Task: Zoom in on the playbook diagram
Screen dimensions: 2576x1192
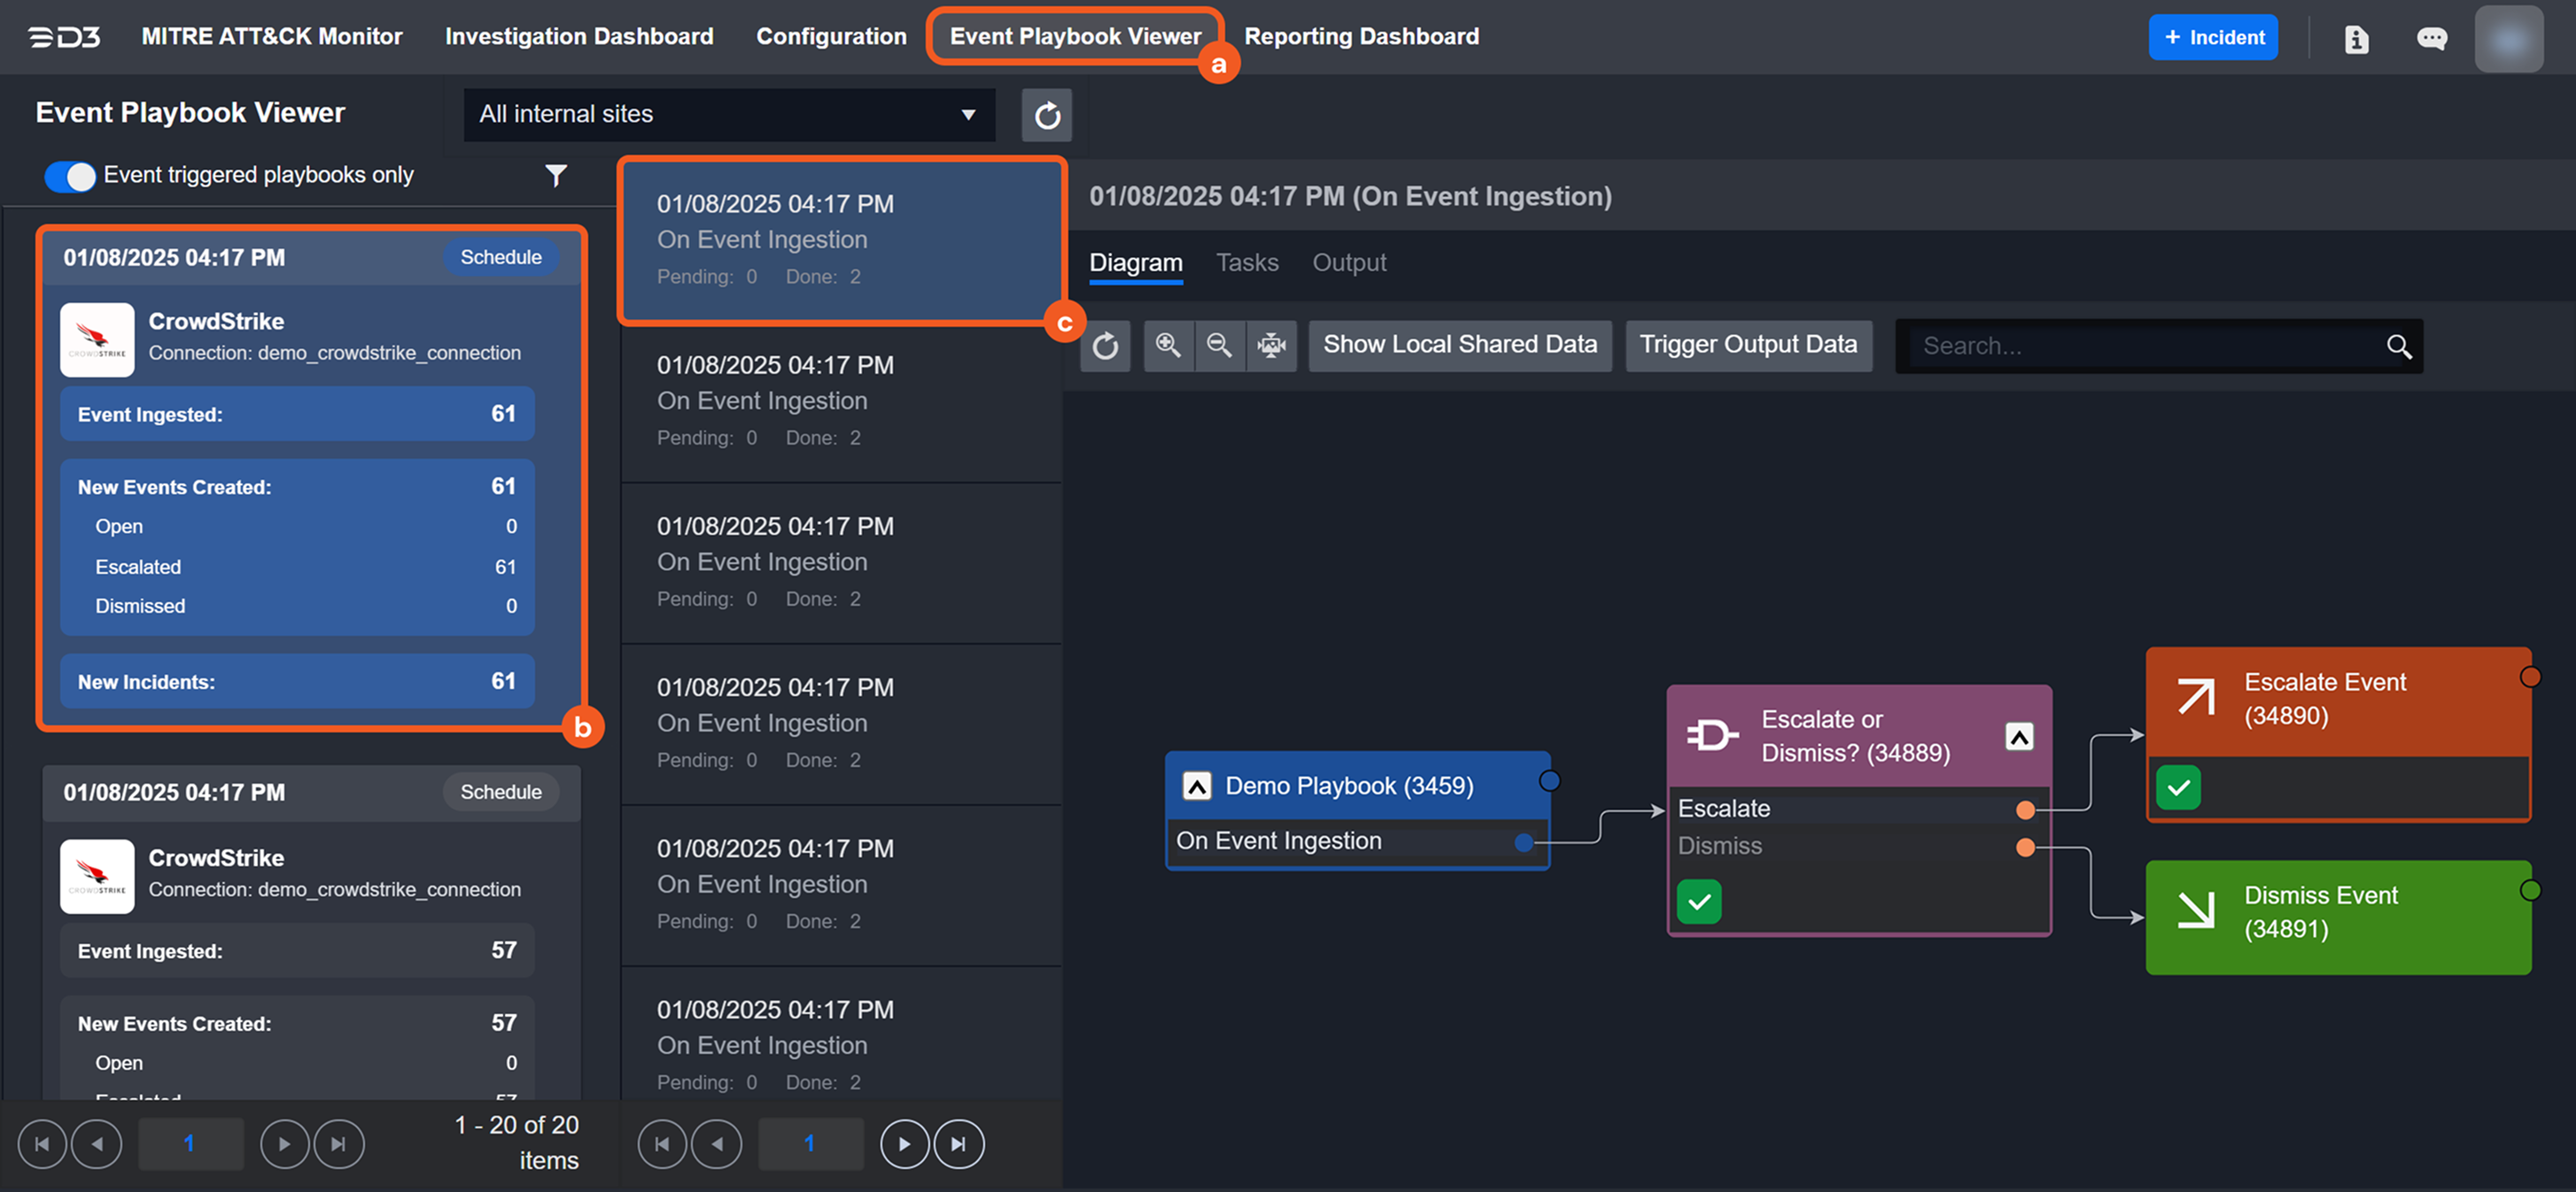Action: click(x=1167, y=346)
